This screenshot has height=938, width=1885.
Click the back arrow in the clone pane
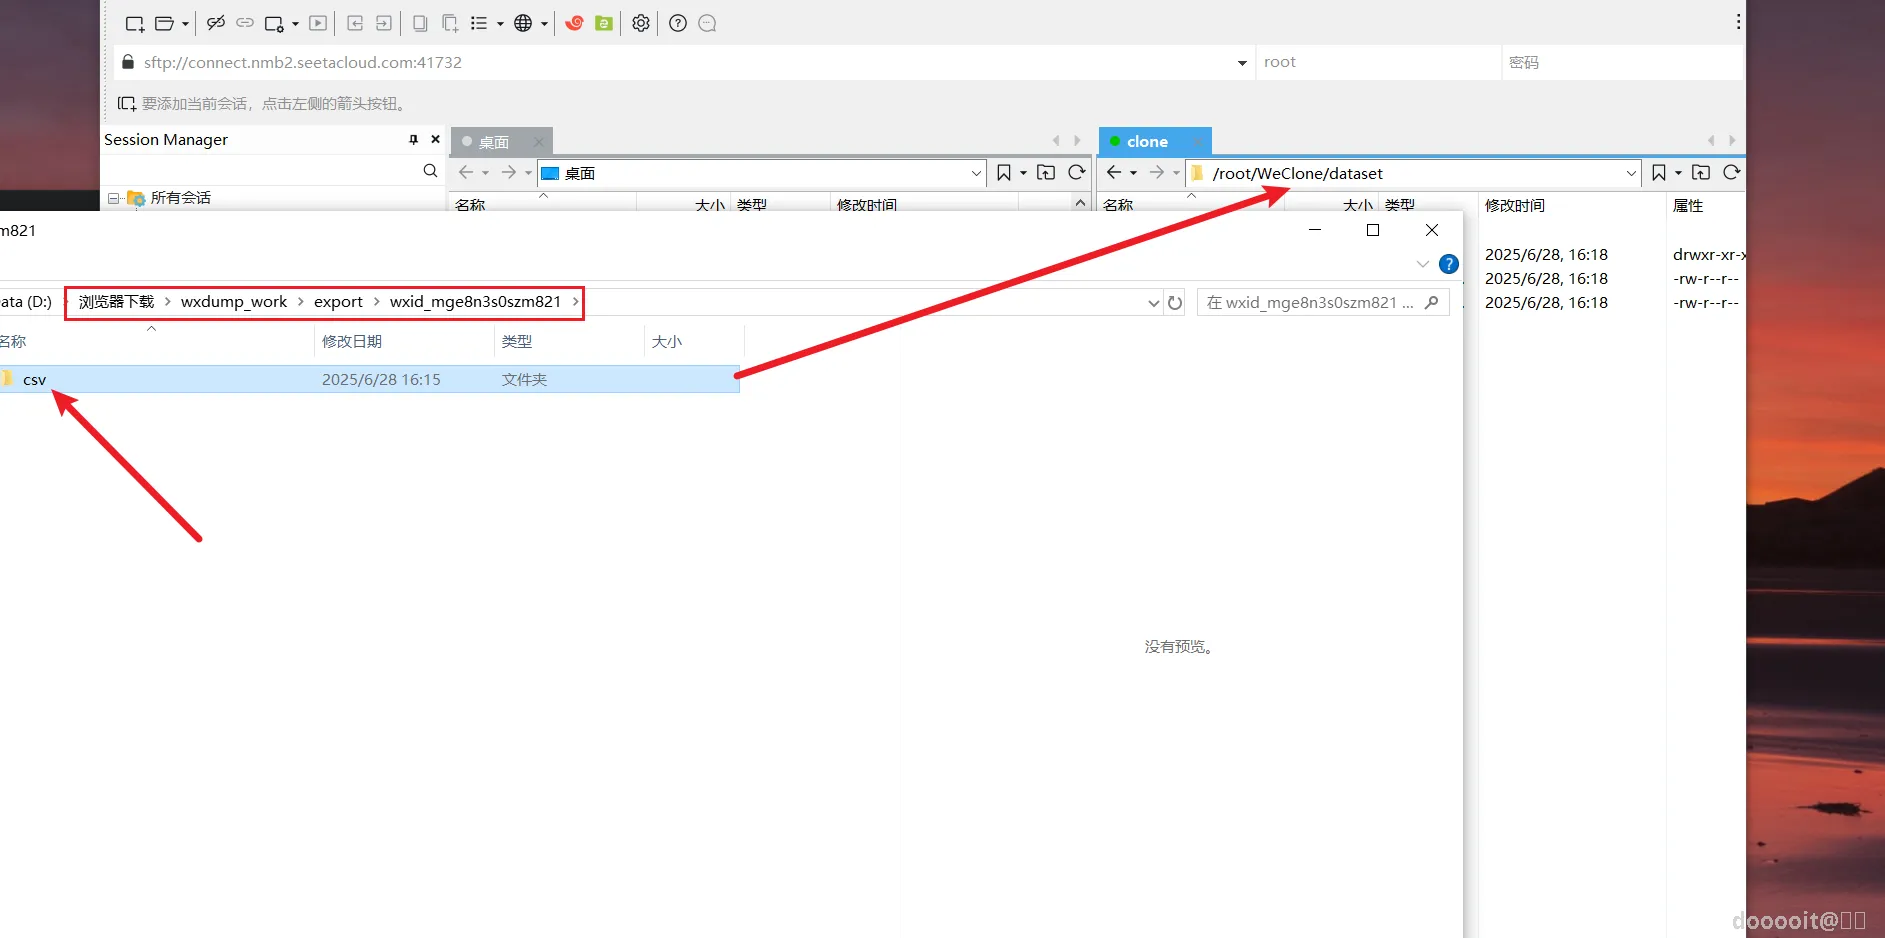click(1114, 173)
